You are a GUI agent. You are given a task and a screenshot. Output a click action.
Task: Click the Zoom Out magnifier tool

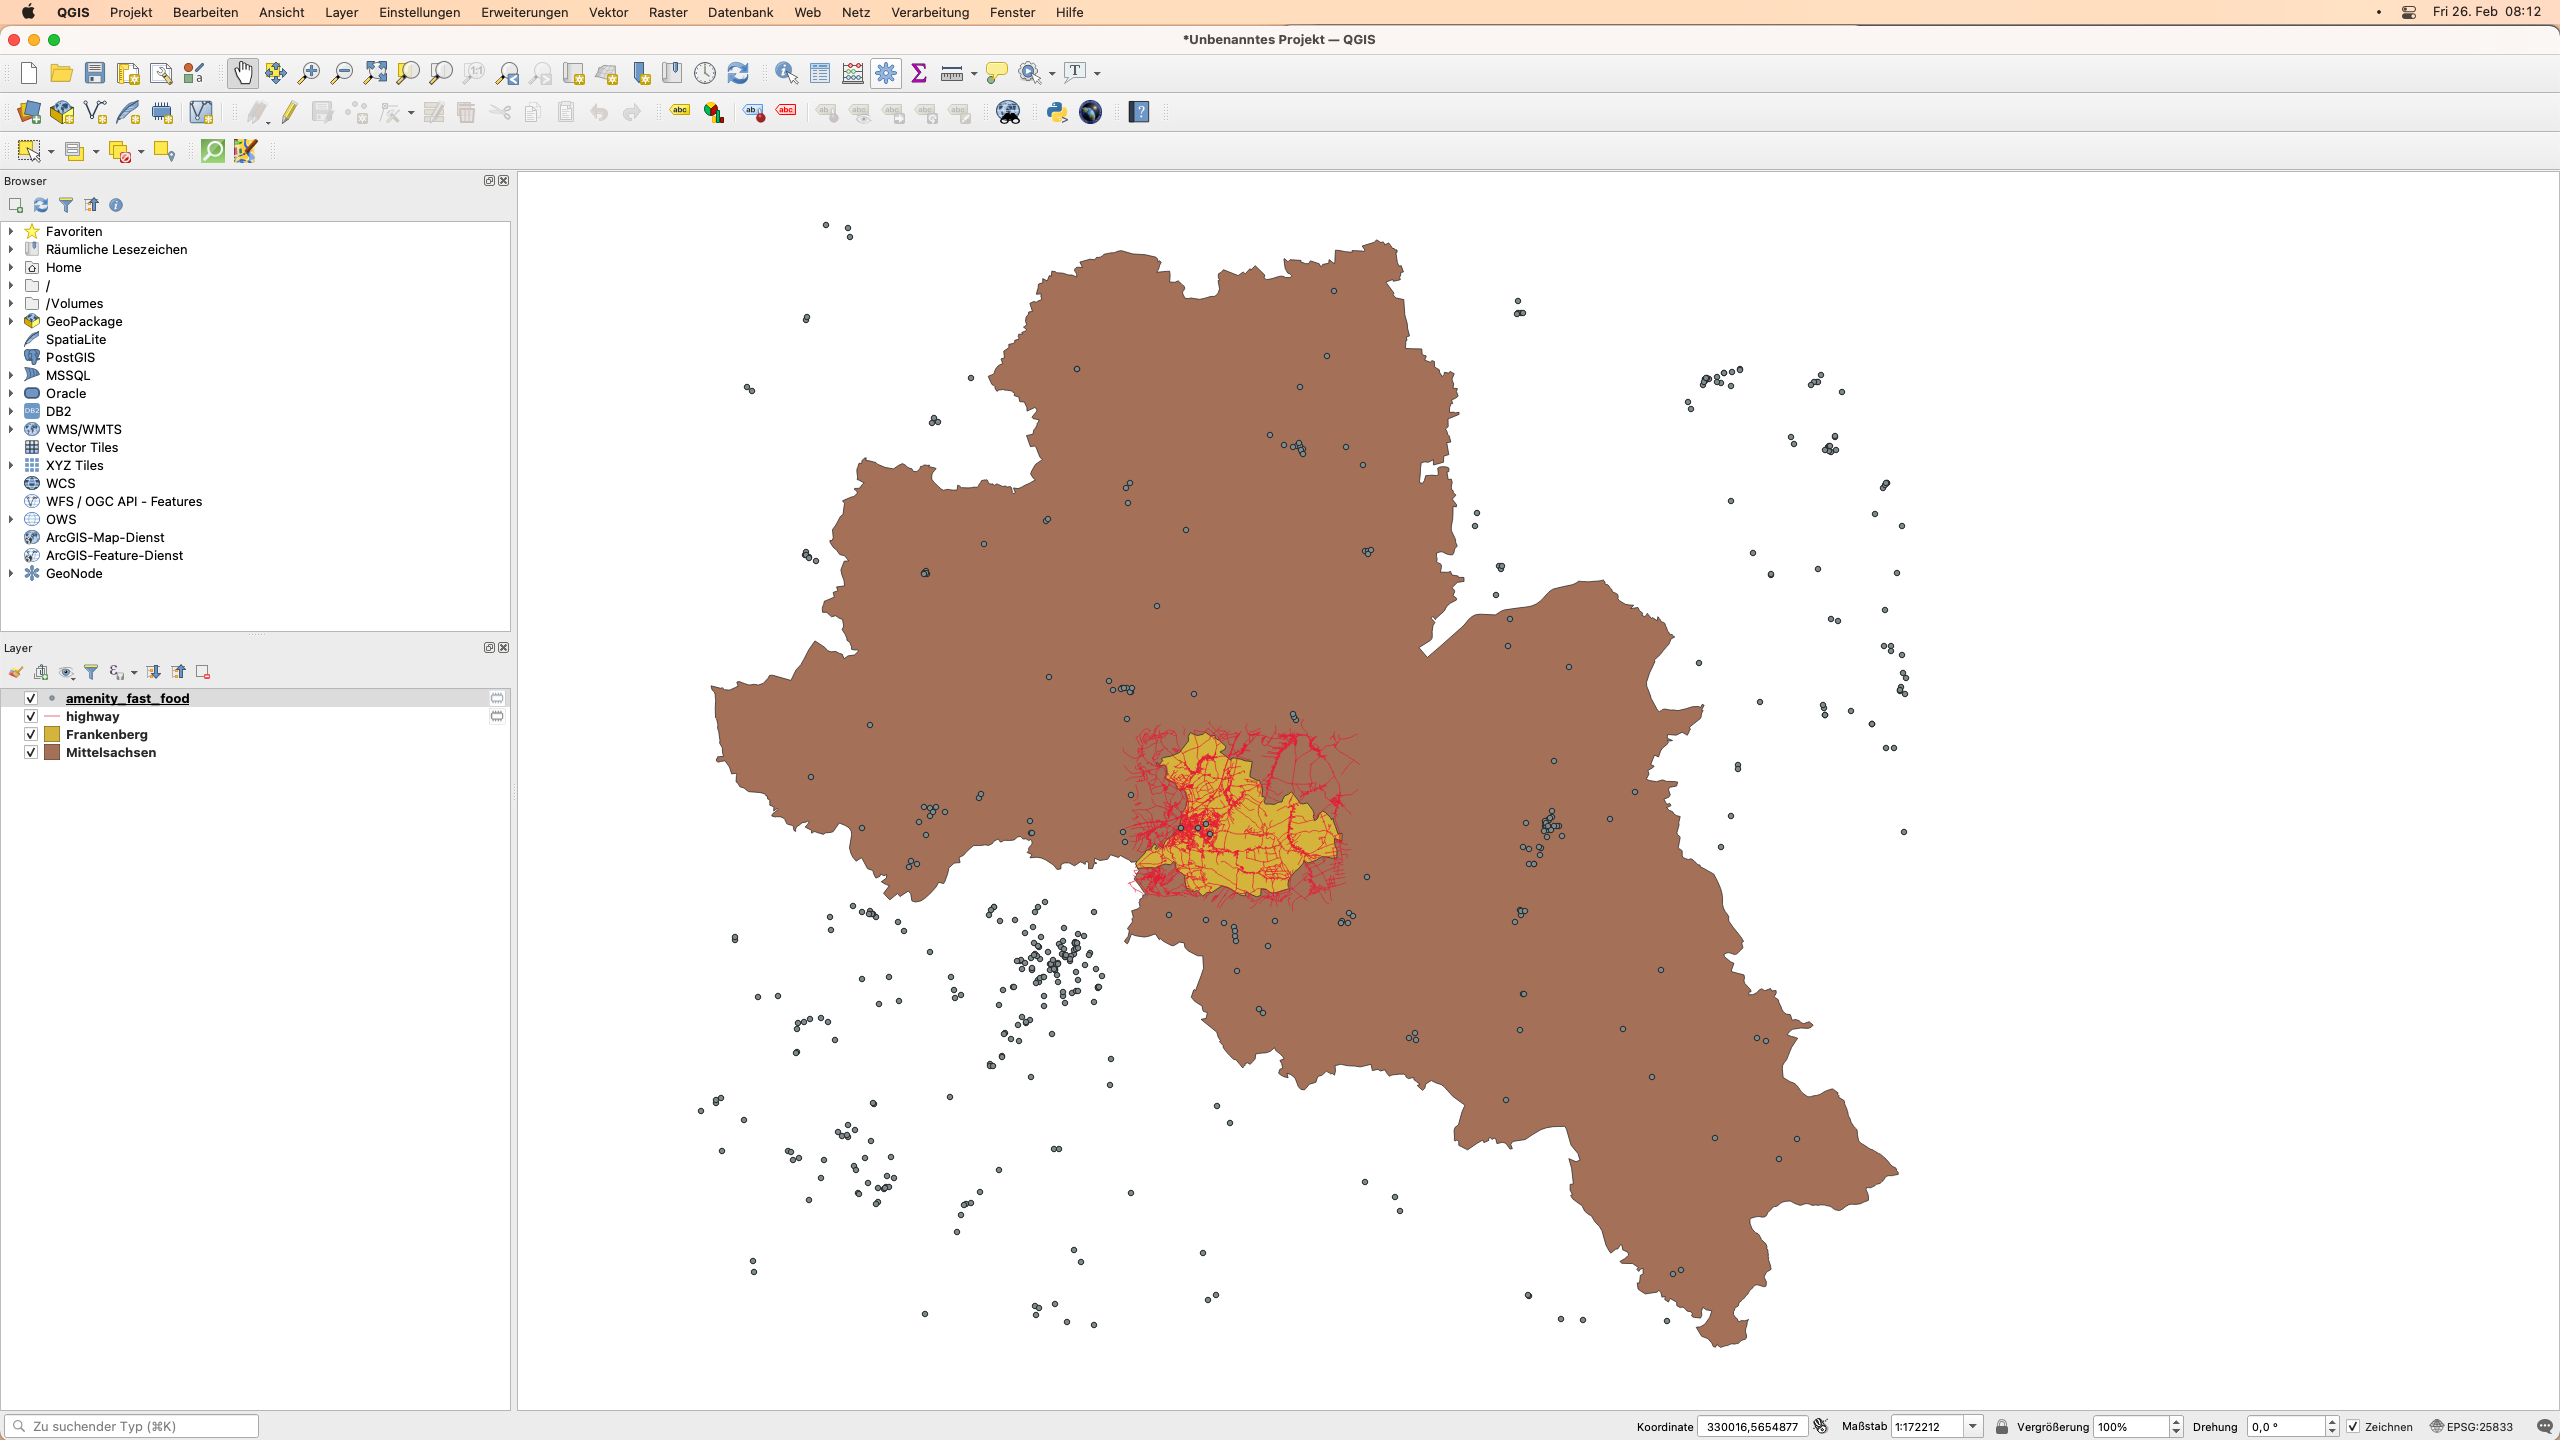(342, 73)
